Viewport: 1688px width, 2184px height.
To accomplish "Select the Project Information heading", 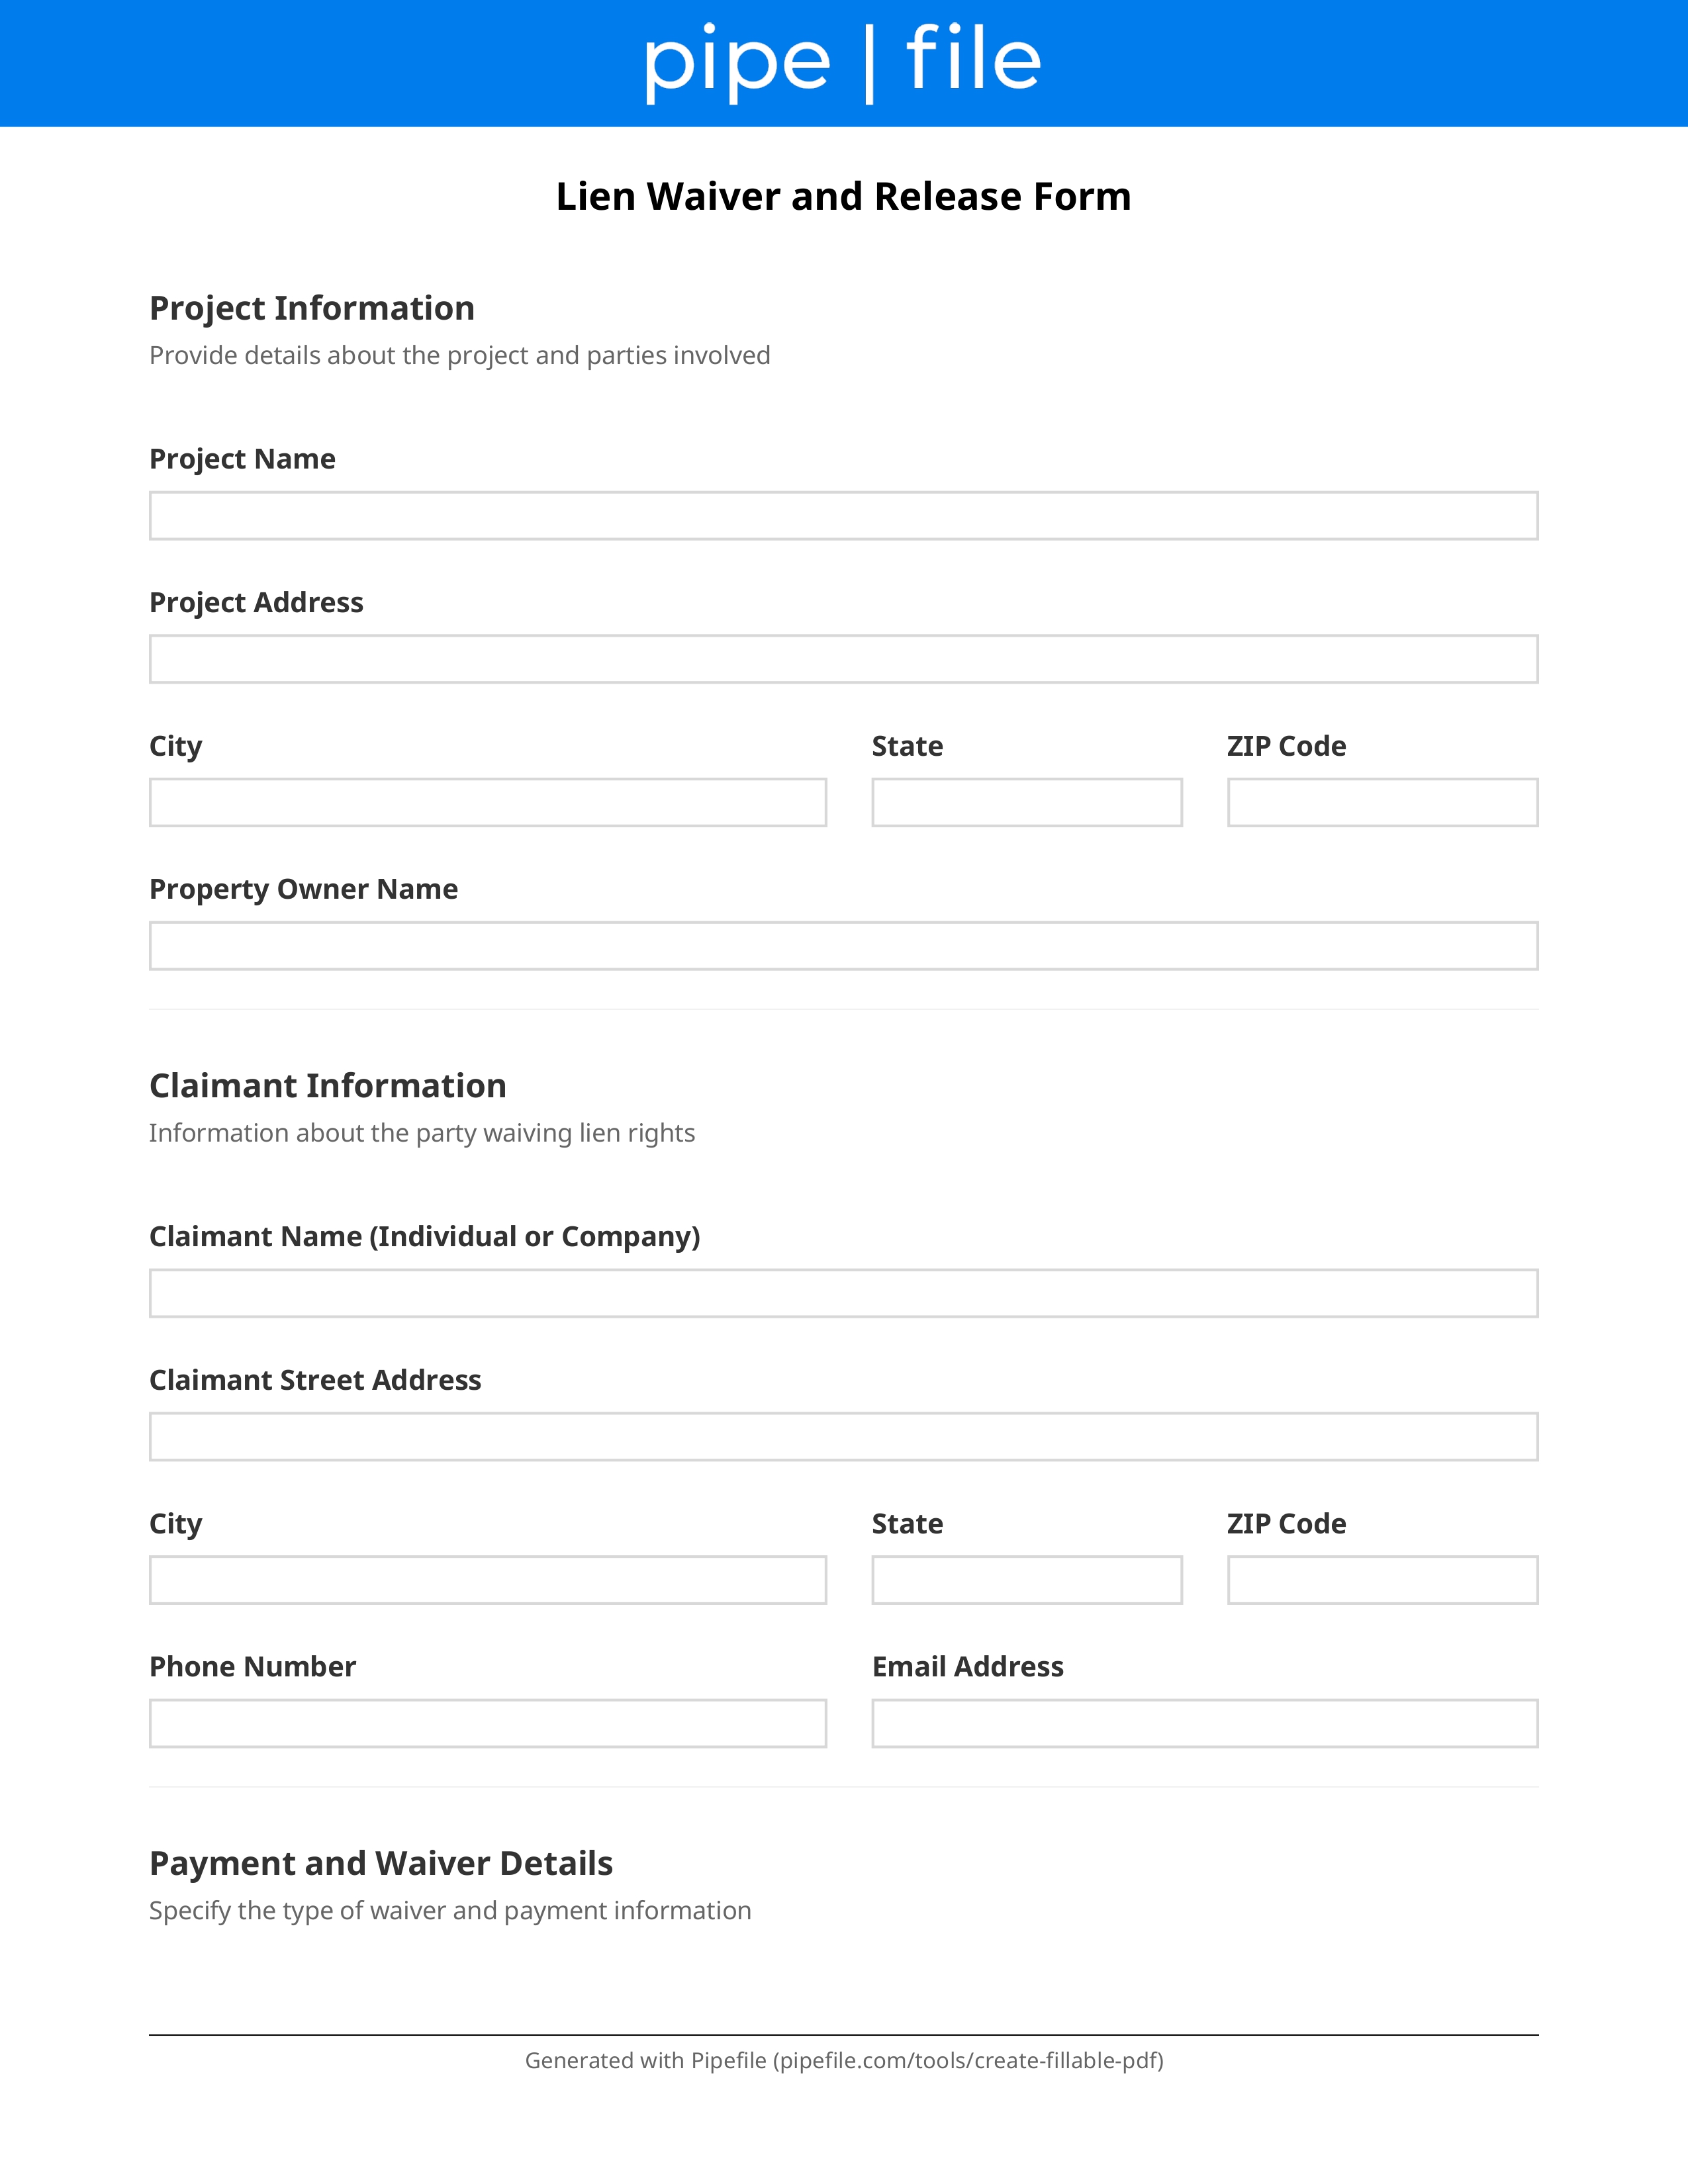I will [312, 308].
